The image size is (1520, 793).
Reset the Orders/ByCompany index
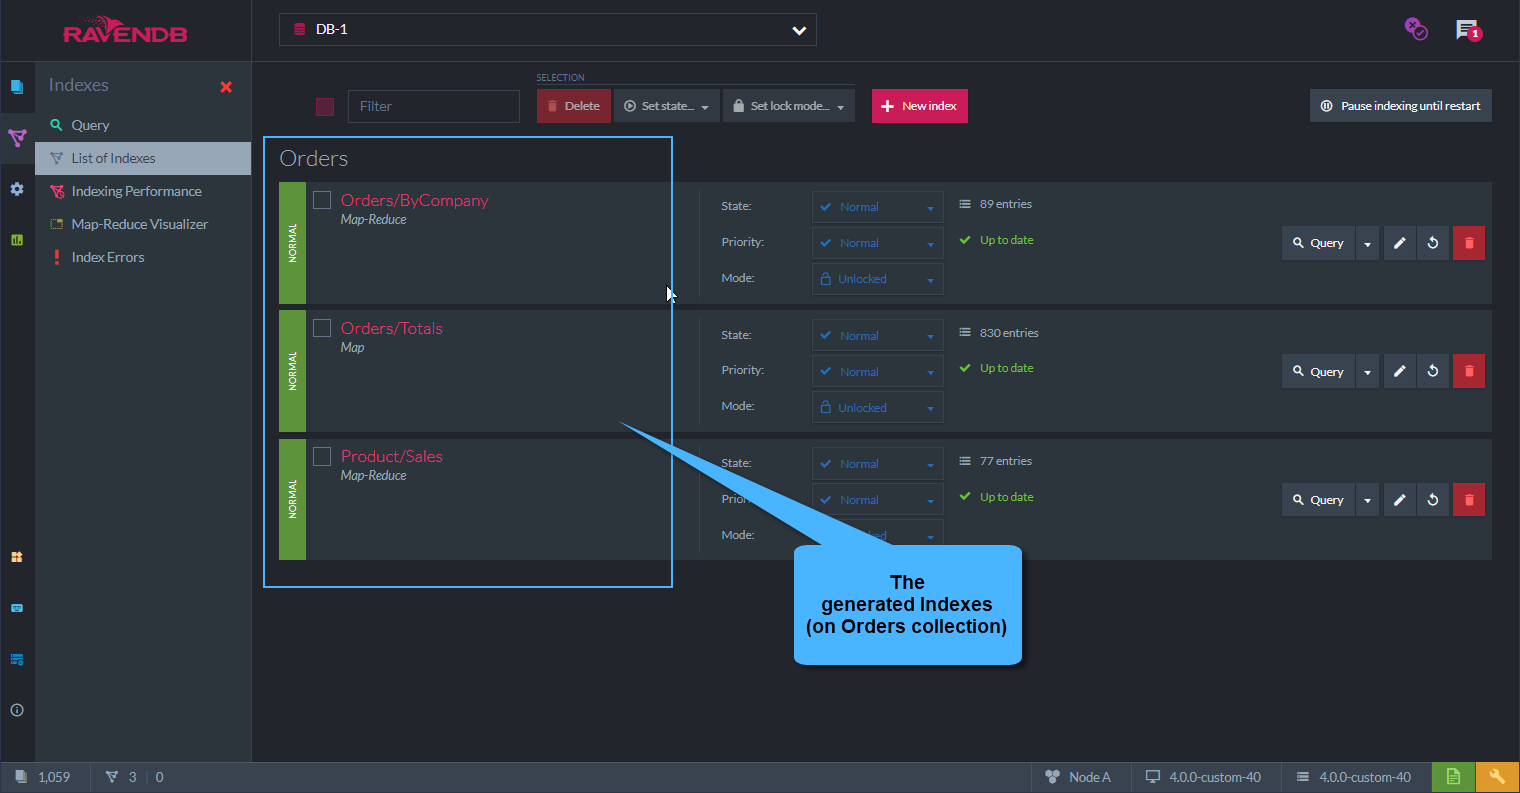pos(1433,243)
